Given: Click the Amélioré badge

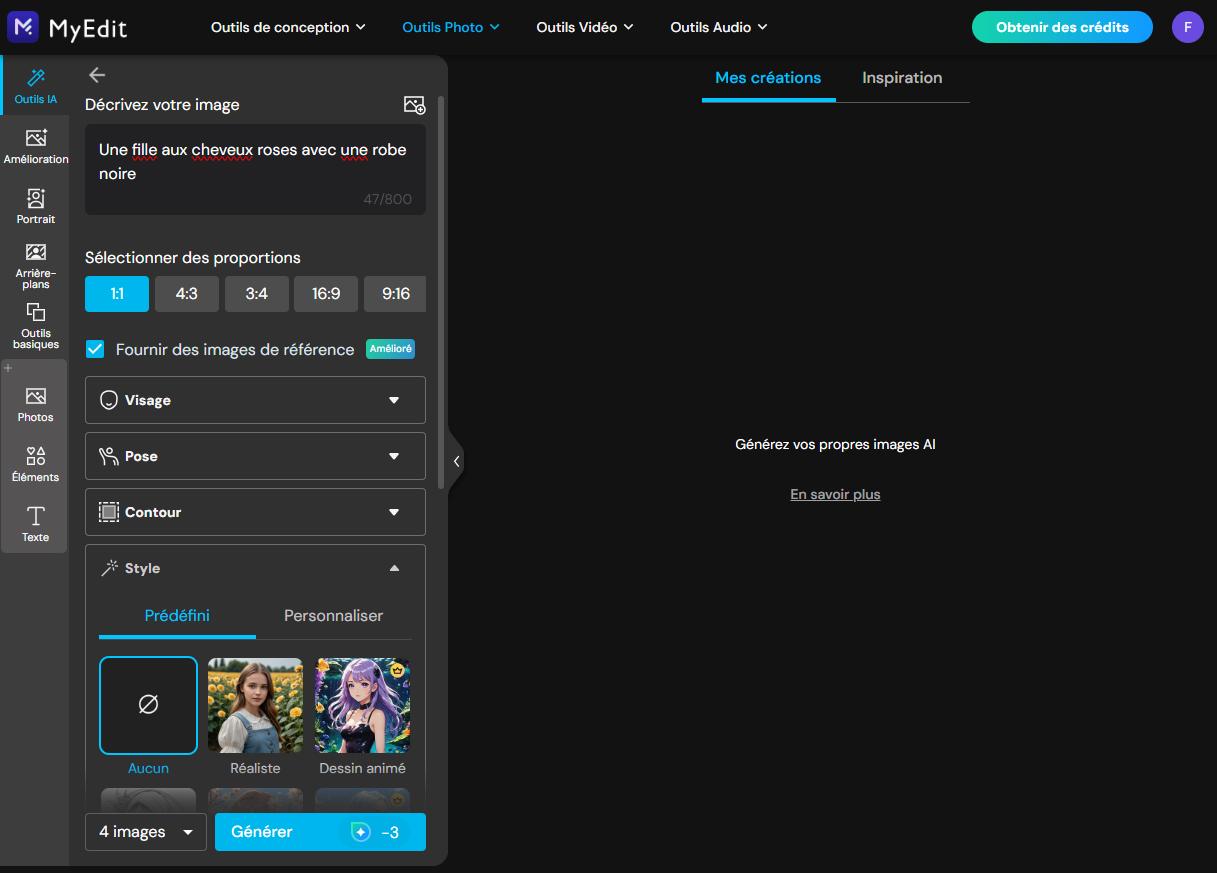Looking at the screenshot, I should coord(390,349).
